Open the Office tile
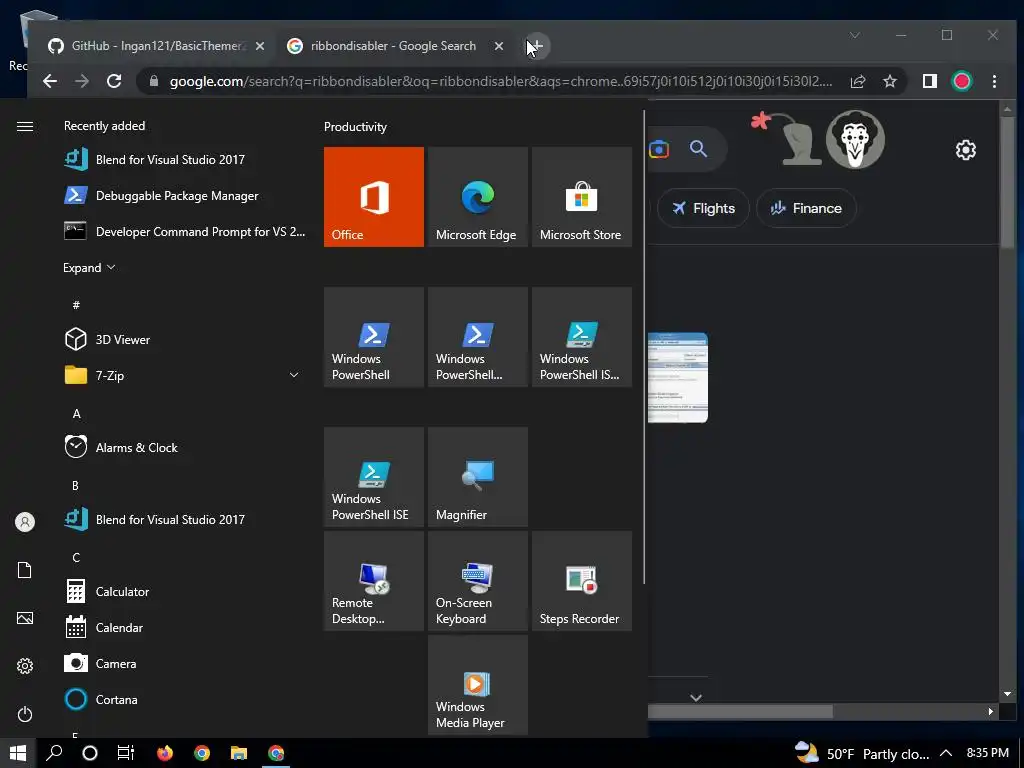This screenshot has height=768, width=1024. (374, 197)
